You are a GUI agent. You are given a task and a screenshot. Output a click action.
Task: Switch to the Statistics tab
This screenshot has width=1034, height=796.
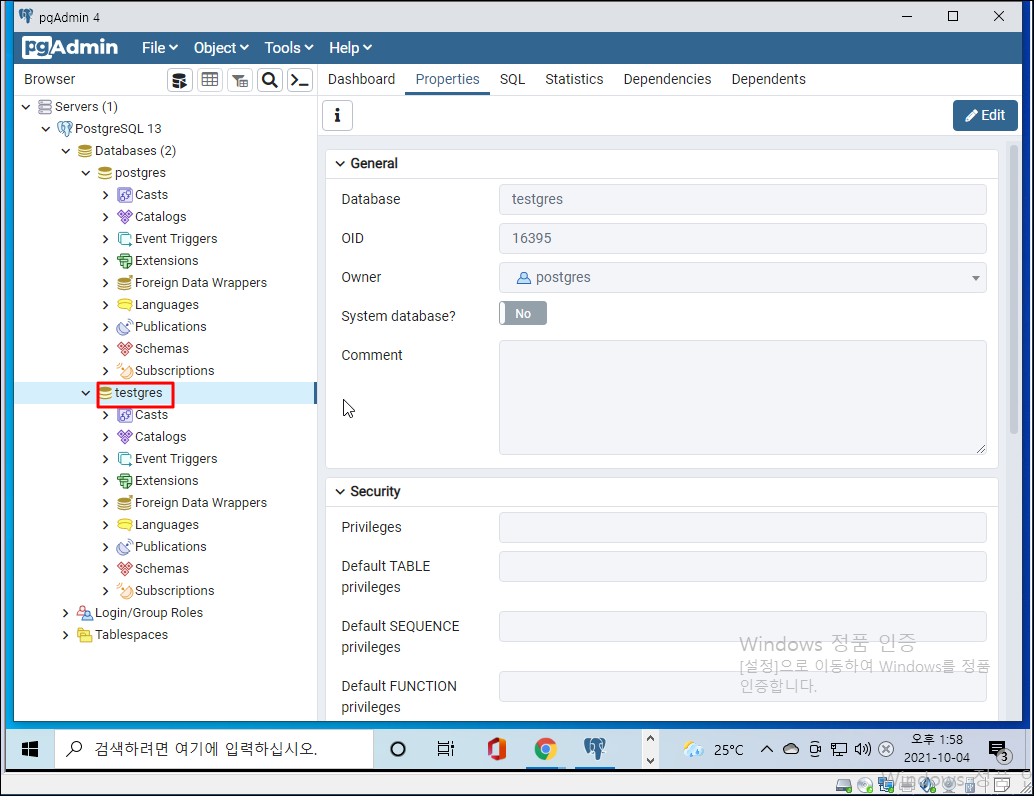[574, 79]
